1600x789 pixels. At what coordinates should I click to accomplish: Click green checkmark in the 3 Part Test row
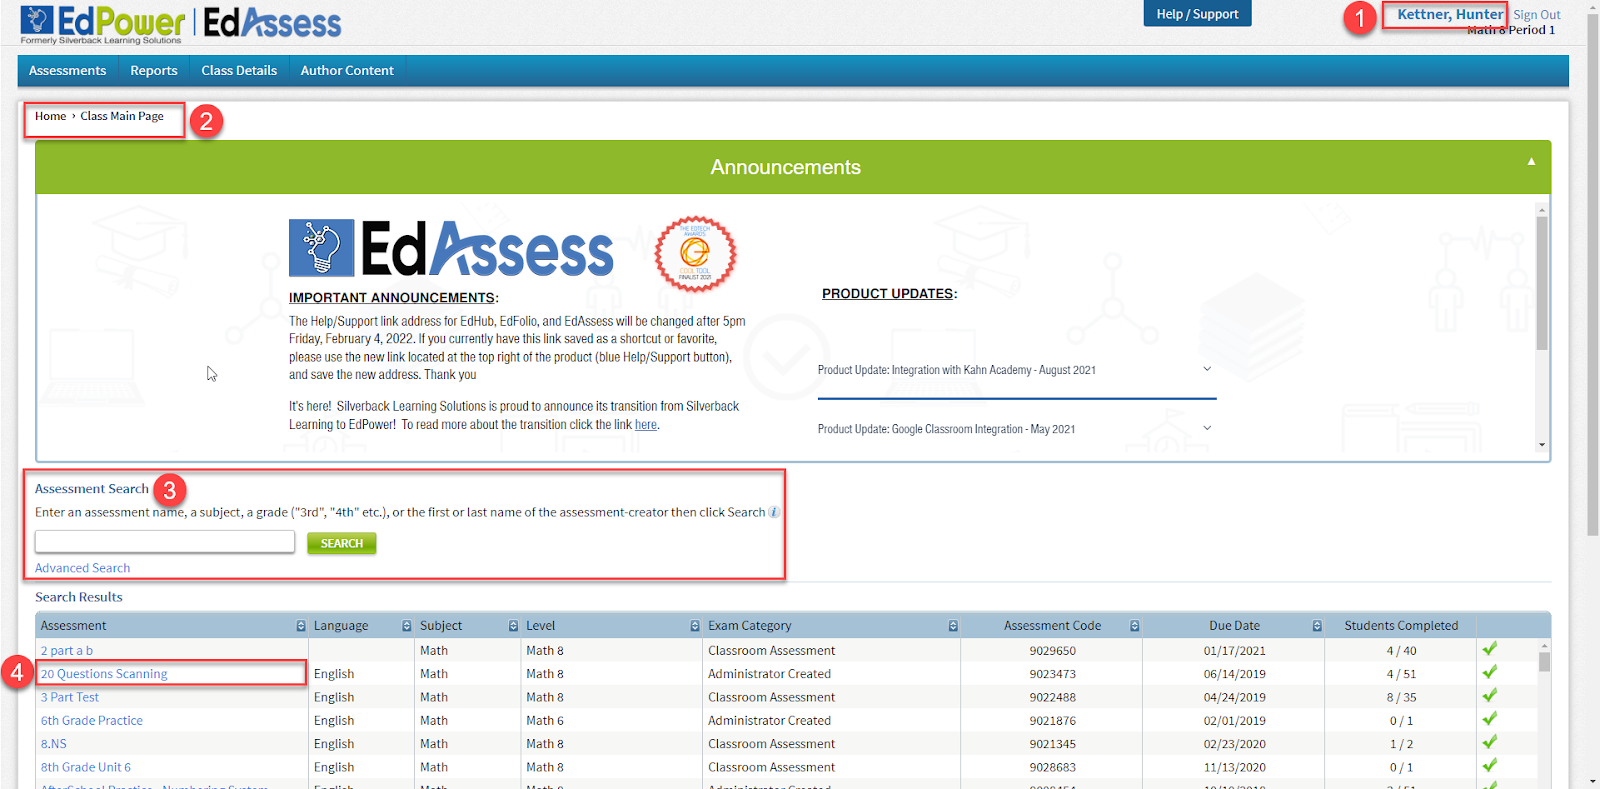click(x=1490, y=695)
